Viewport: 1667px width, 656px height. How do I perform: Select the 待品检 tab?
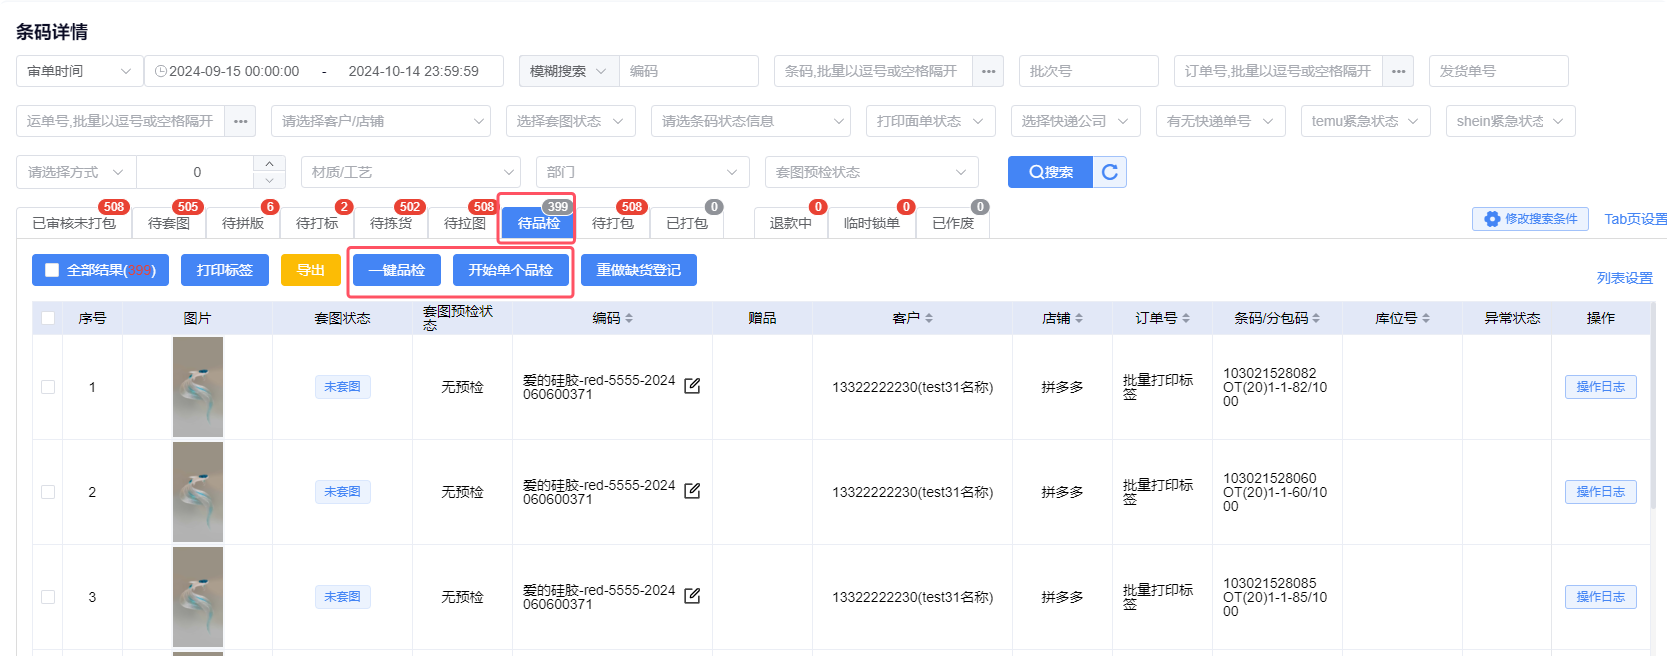click(x=539, y=223)
